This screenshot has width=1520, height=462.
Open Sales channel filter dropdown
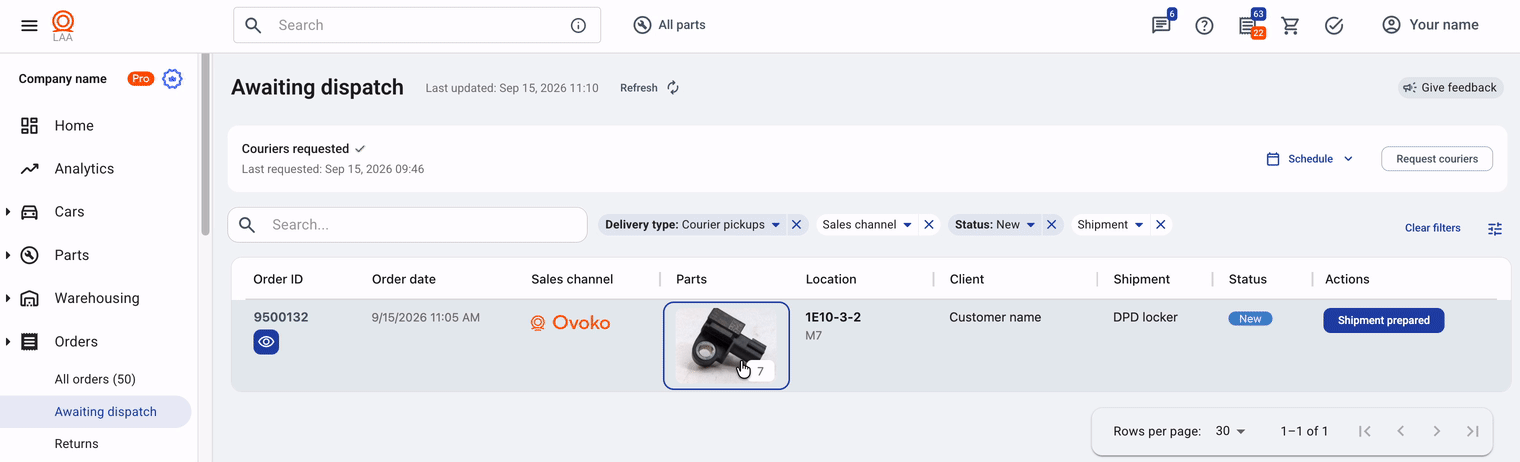(x=866, y=225)
